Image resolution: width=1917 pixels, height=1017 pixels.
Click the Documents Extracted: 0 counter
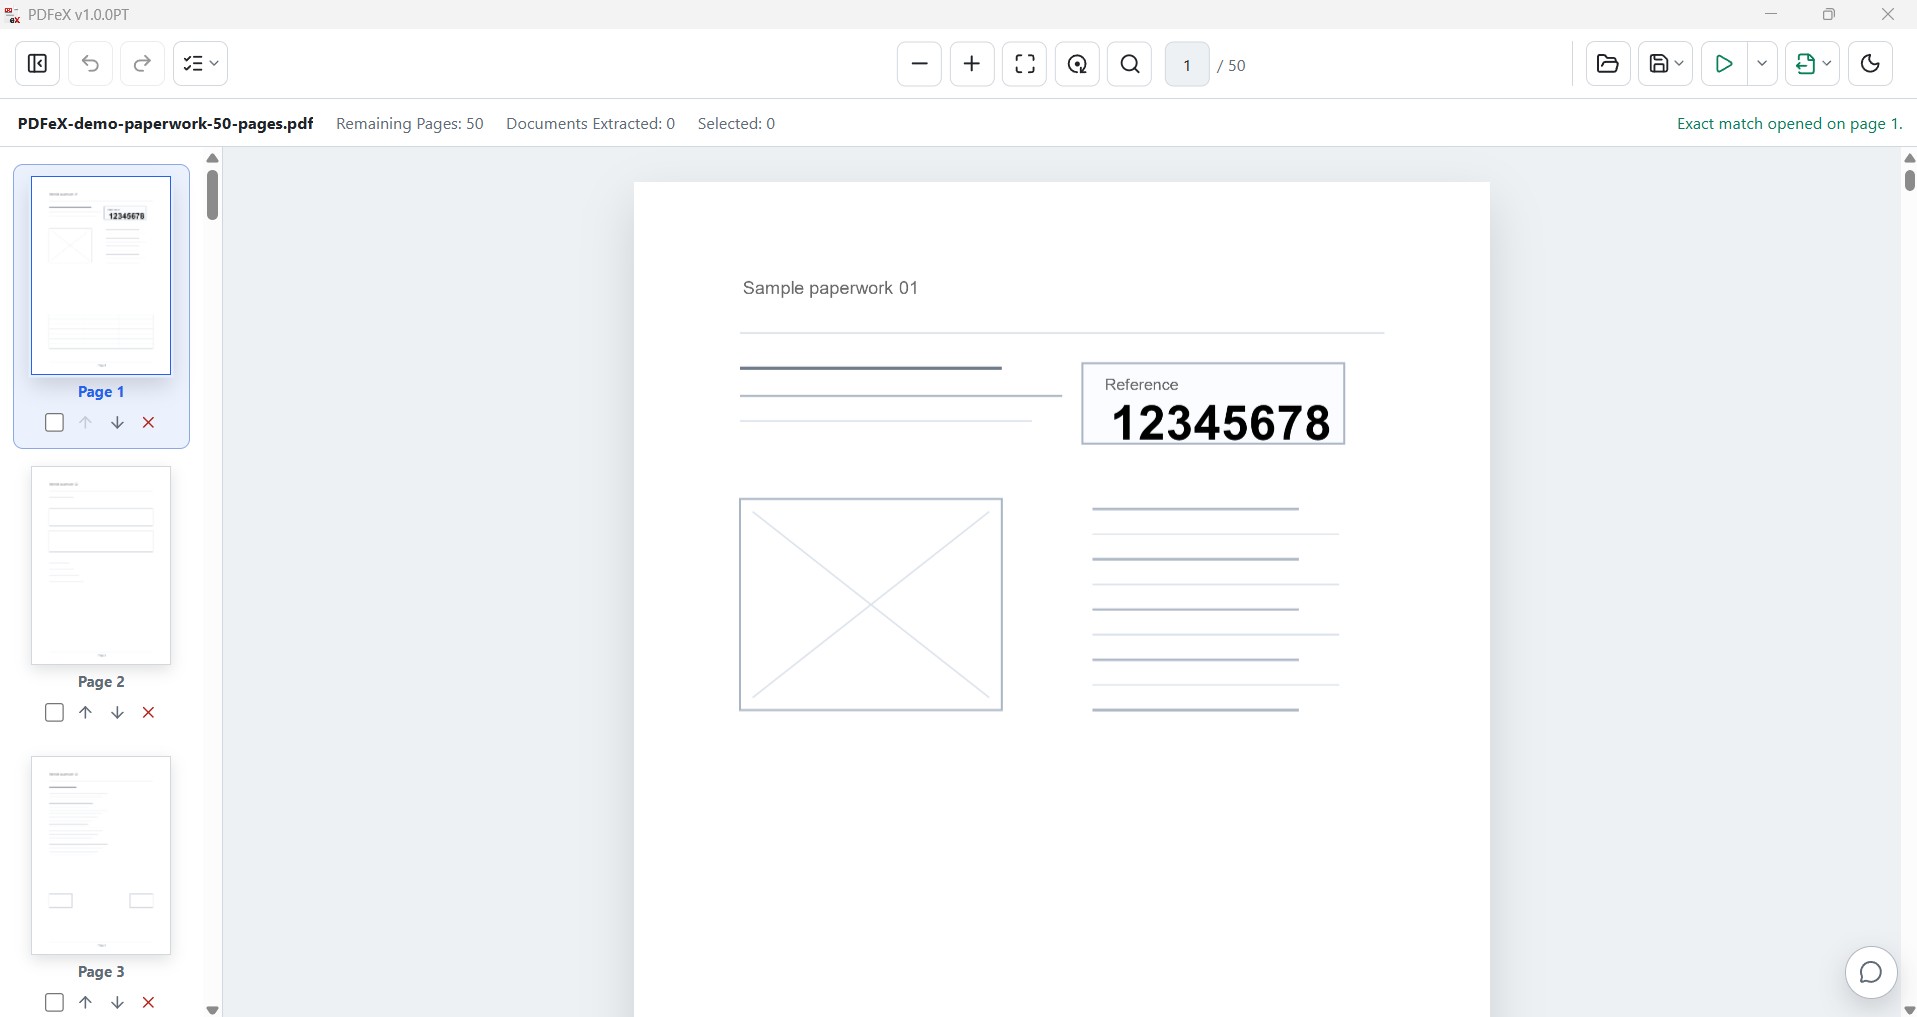[591, 124]
